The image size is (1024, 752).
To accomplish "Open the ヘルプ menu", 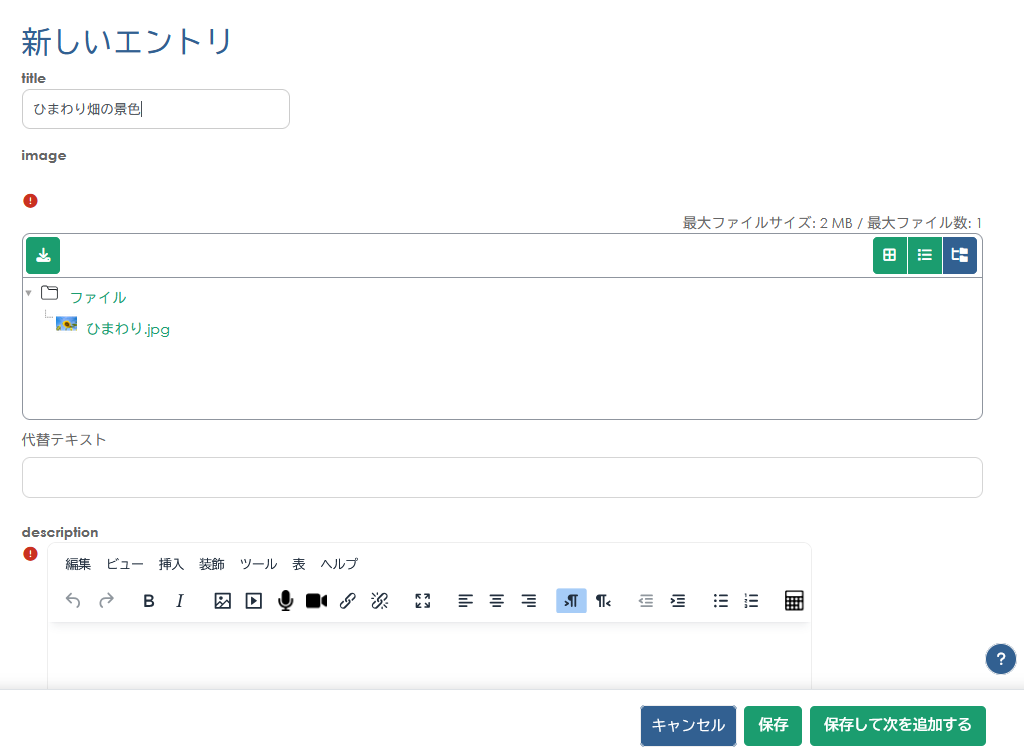I will [339, 564].
